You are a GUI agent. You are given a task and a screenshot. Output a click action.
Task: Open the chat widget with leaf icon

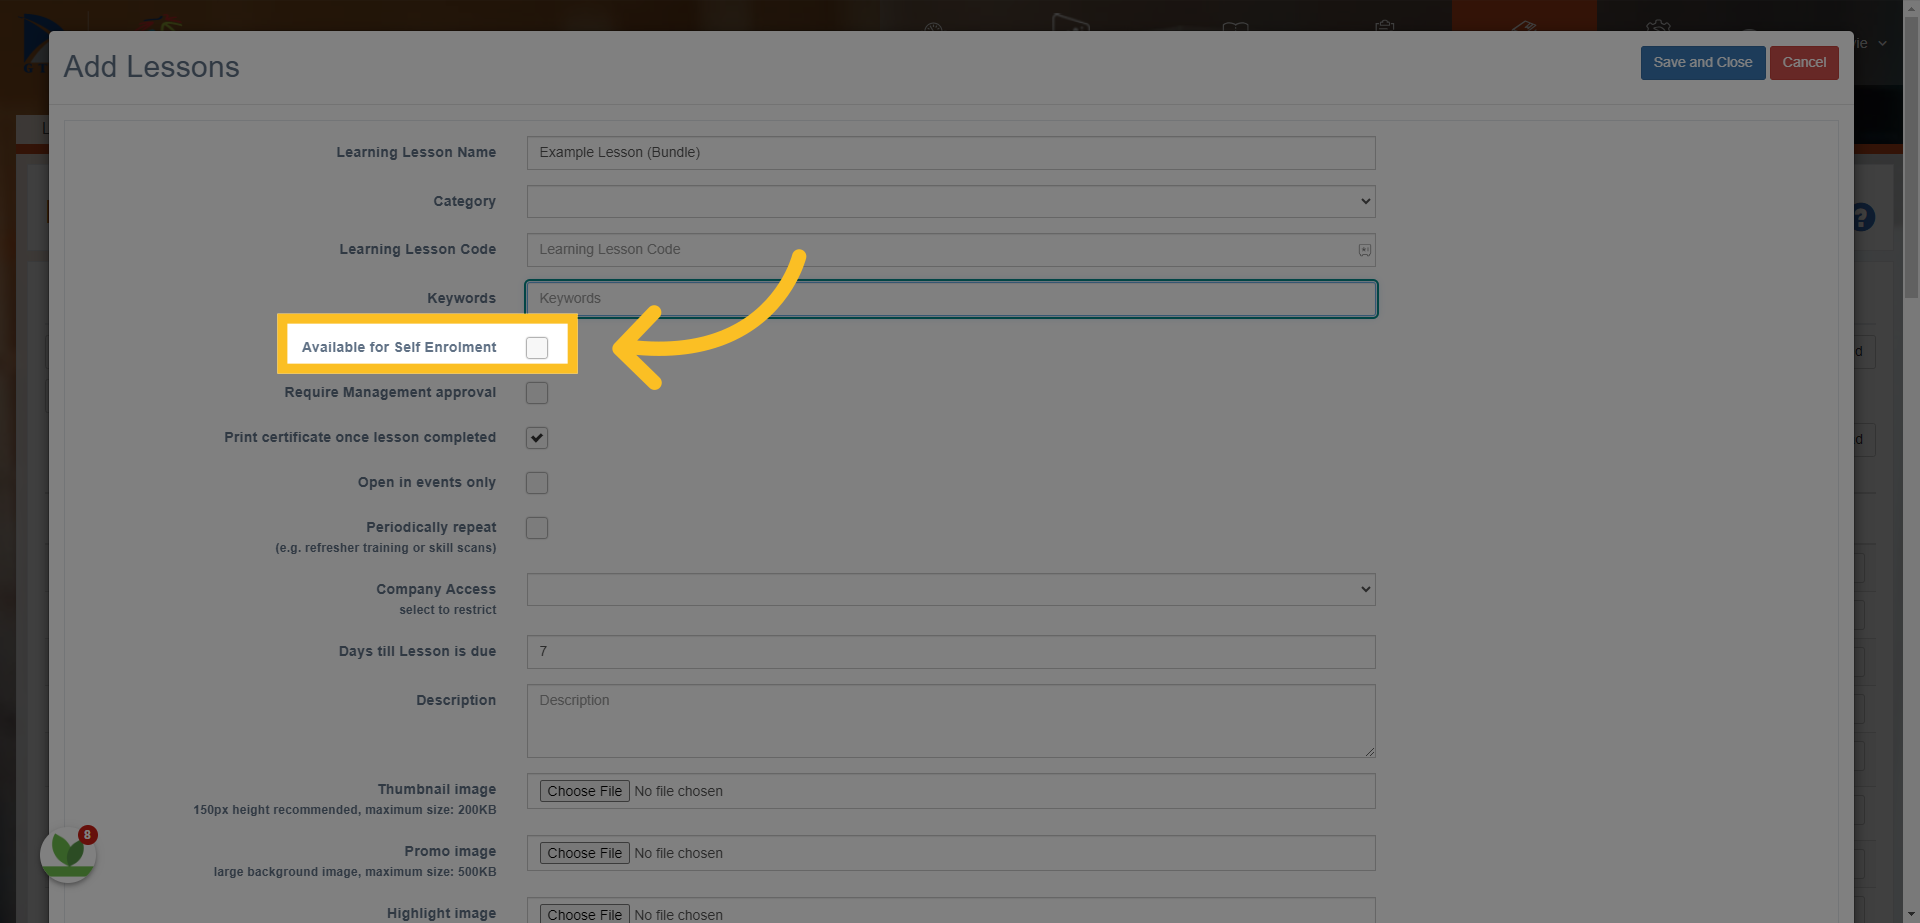68,854
